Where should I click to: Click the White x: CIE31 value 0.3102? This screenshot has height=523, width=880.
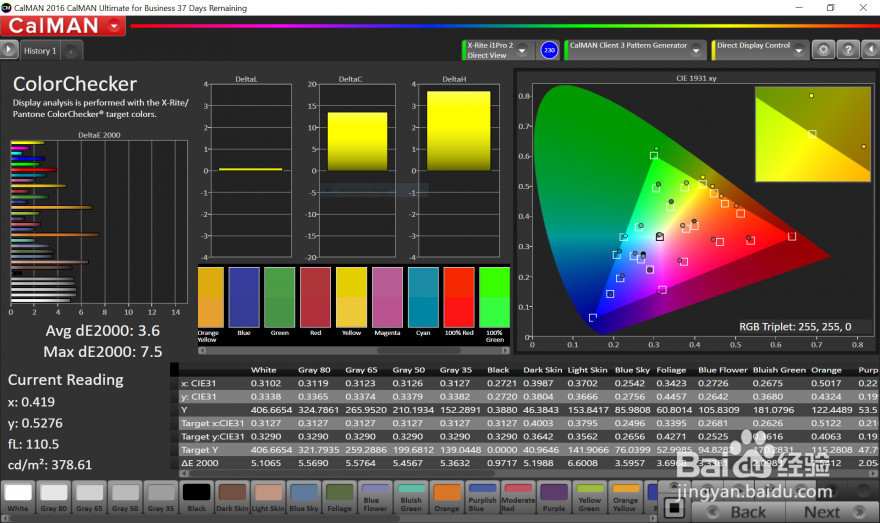(265, 383)
